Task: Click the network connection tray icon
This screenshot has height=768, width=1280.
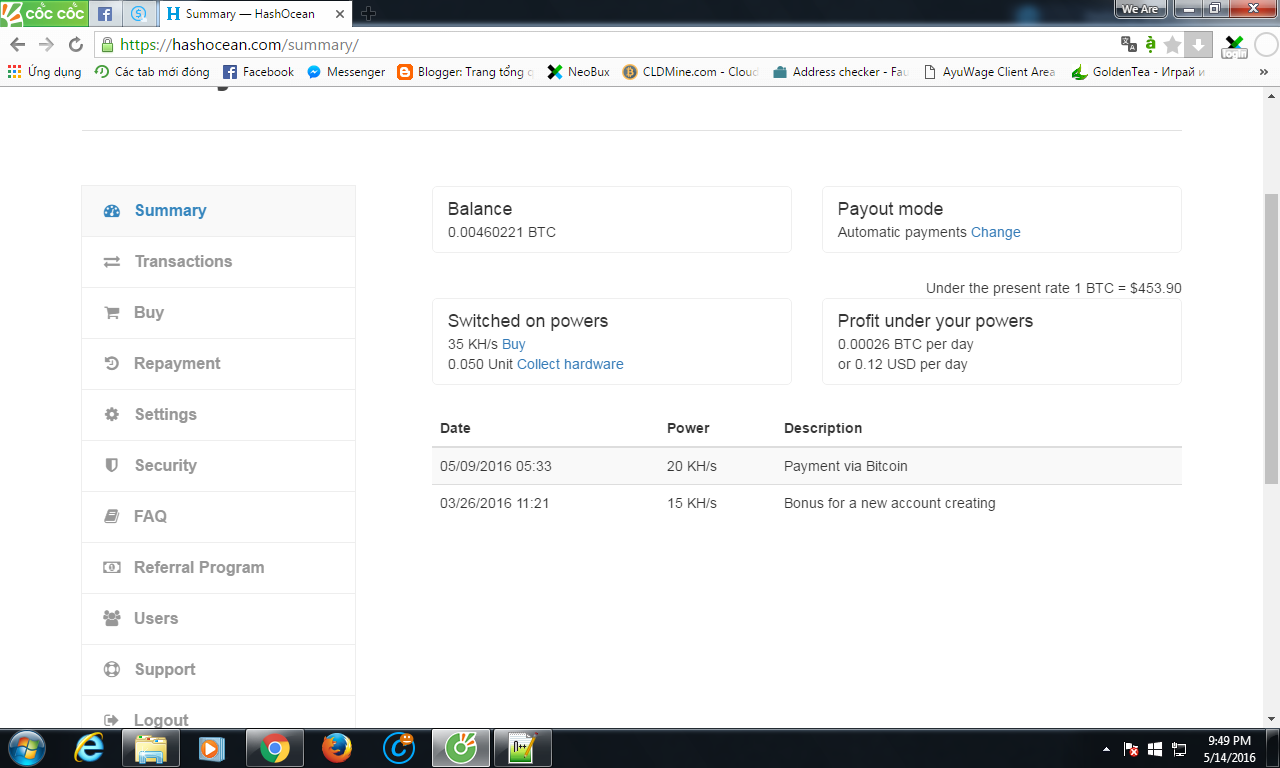Action: 1180,749
